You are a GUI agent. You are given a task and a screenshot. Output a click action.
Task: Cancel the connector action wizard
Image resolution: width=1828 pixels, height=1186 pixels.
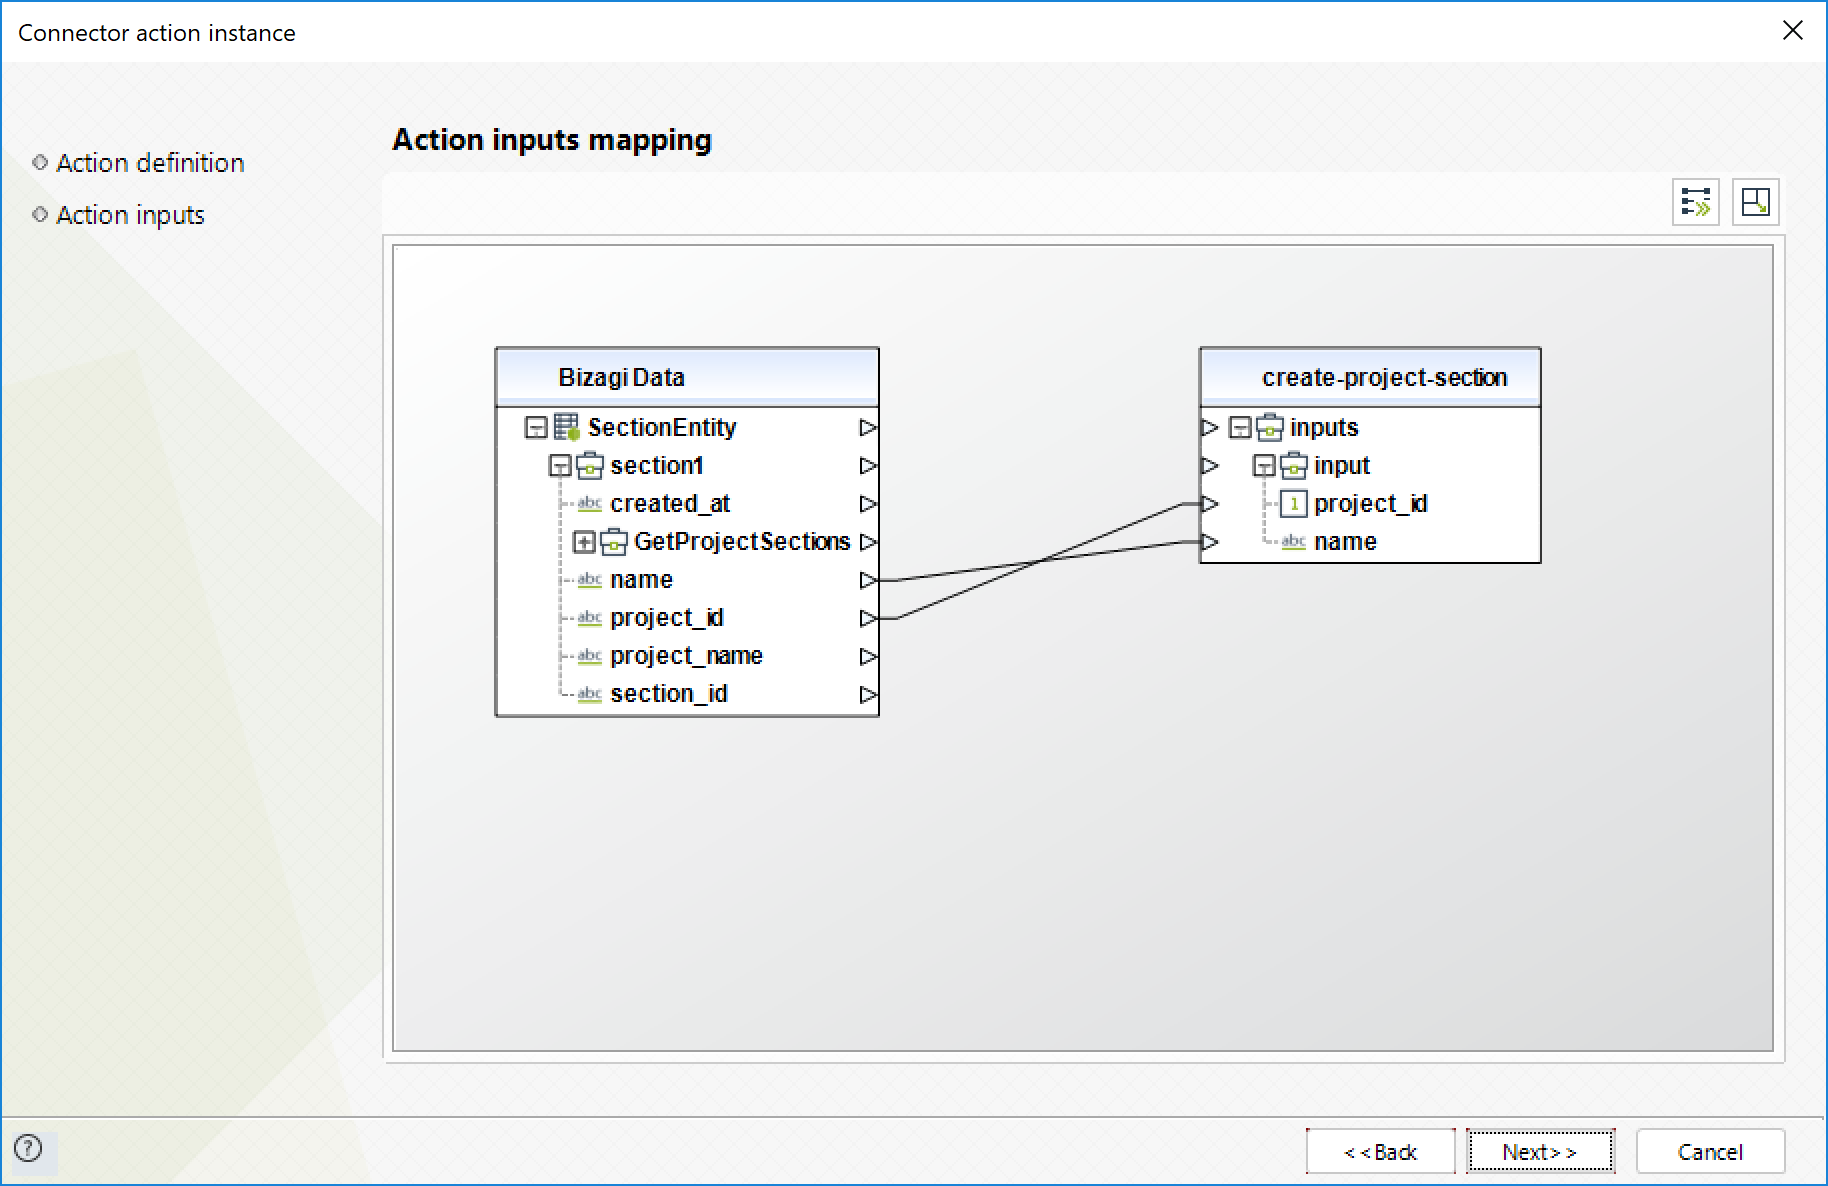coord(1710,1152)
